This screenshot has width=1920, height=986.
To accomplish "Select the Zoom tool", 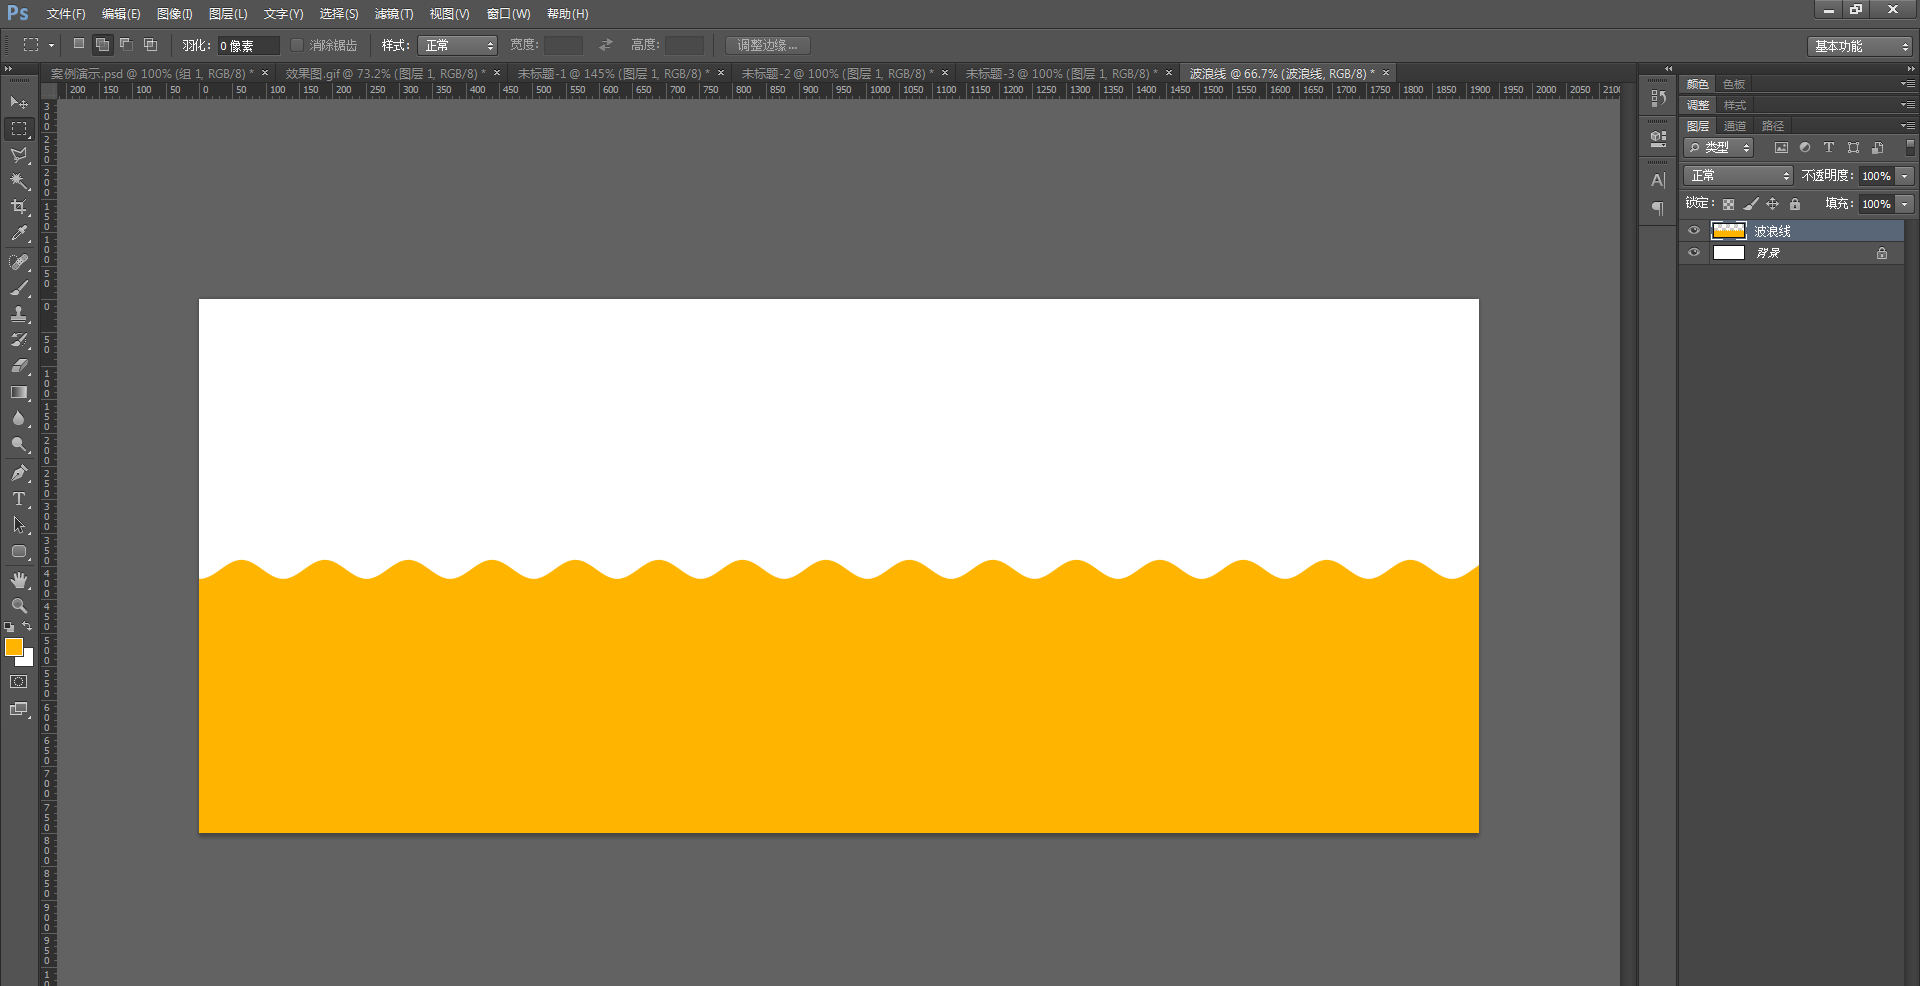I will [19, 606].
